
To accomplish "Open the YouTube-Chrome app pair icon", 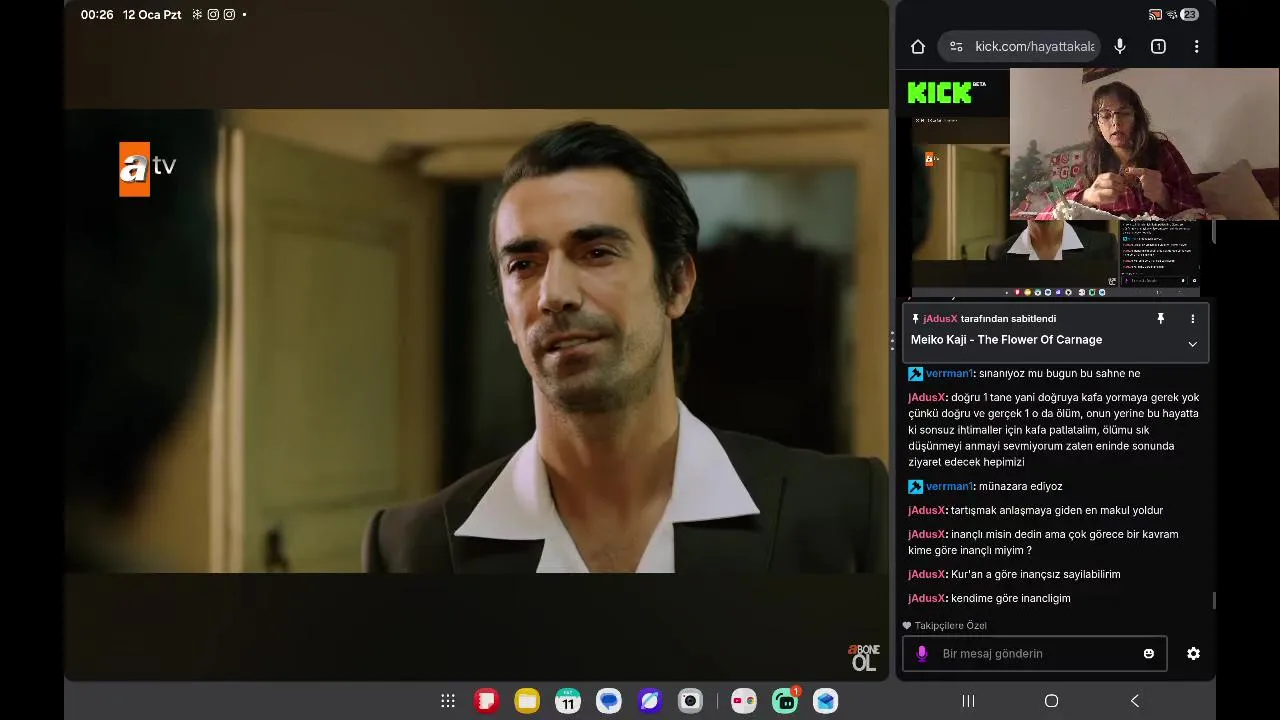I will tap(744, 701).
